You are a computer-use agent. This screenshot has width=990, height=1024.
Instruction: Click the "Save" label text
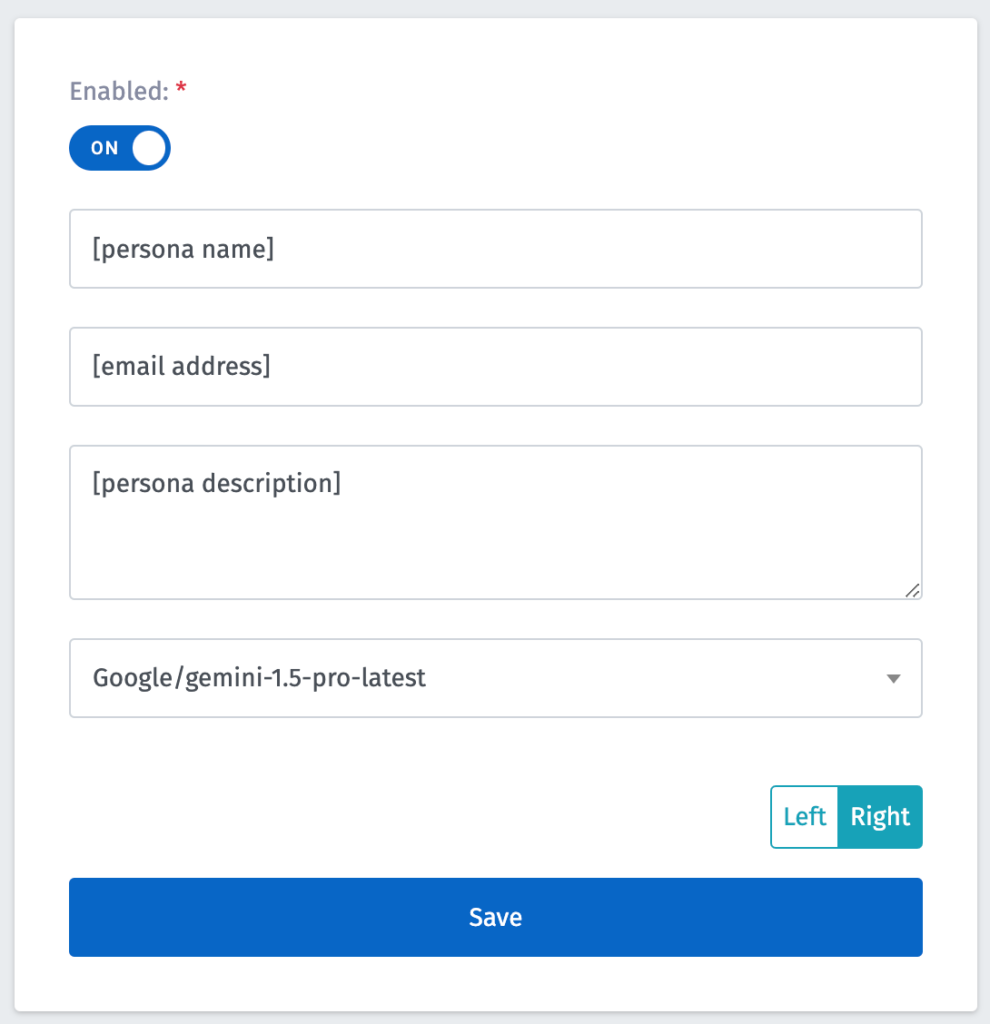click(495, 917)
